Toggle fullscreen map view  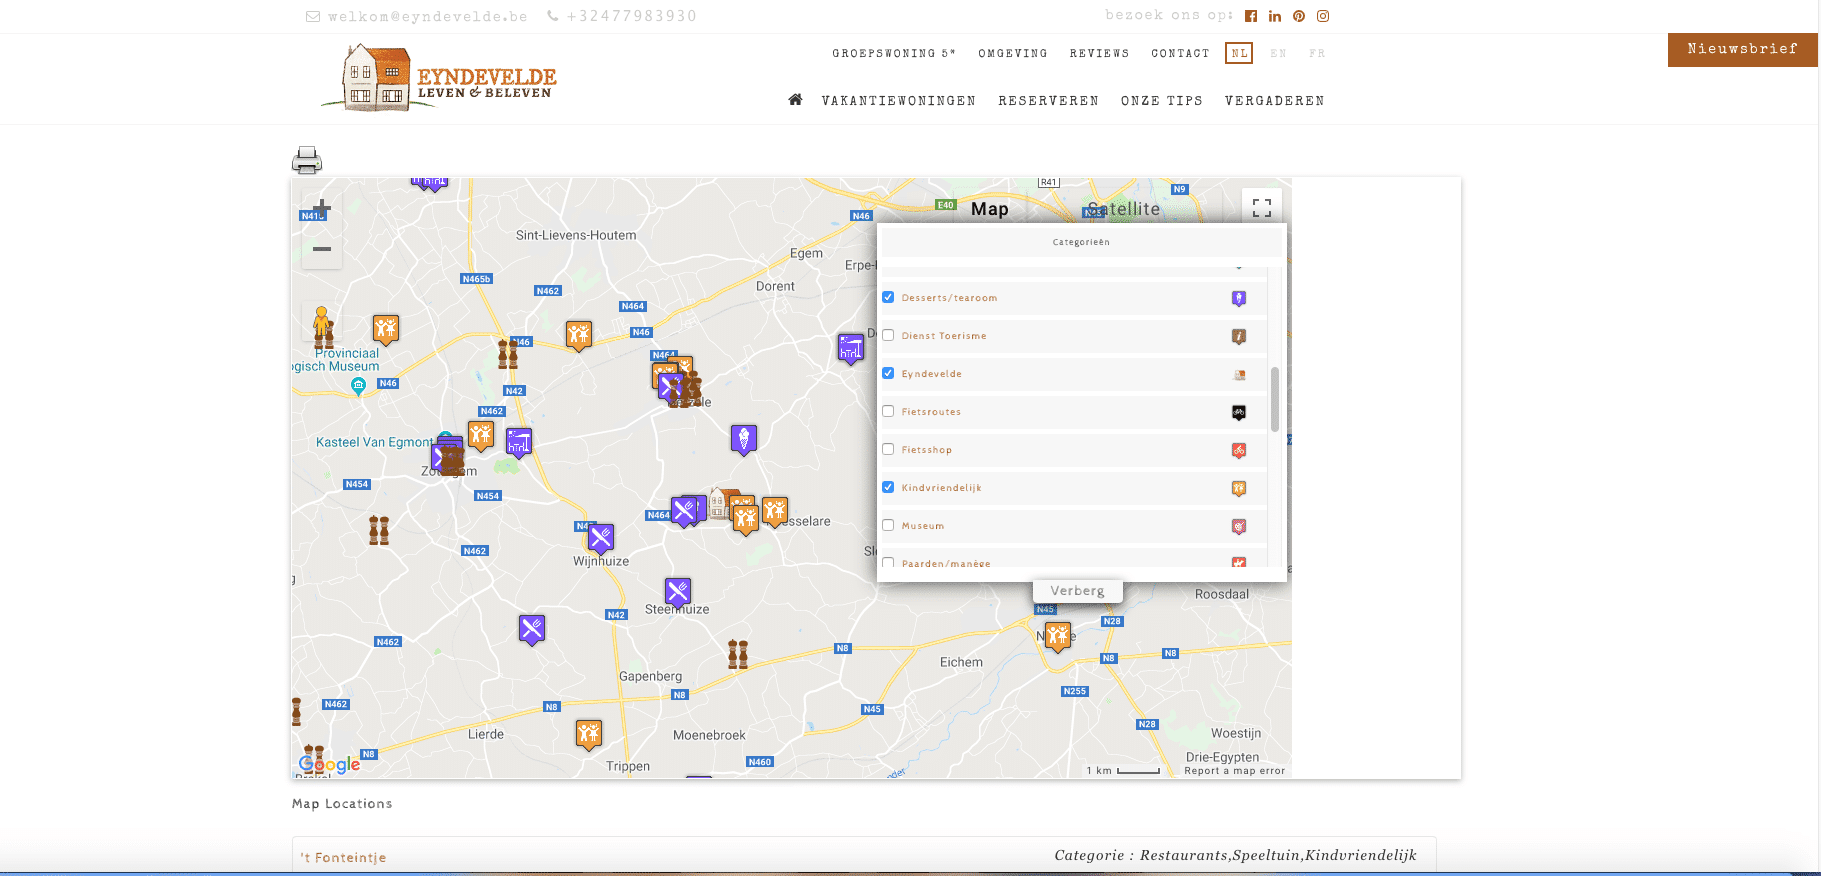tap(1262, 208)
